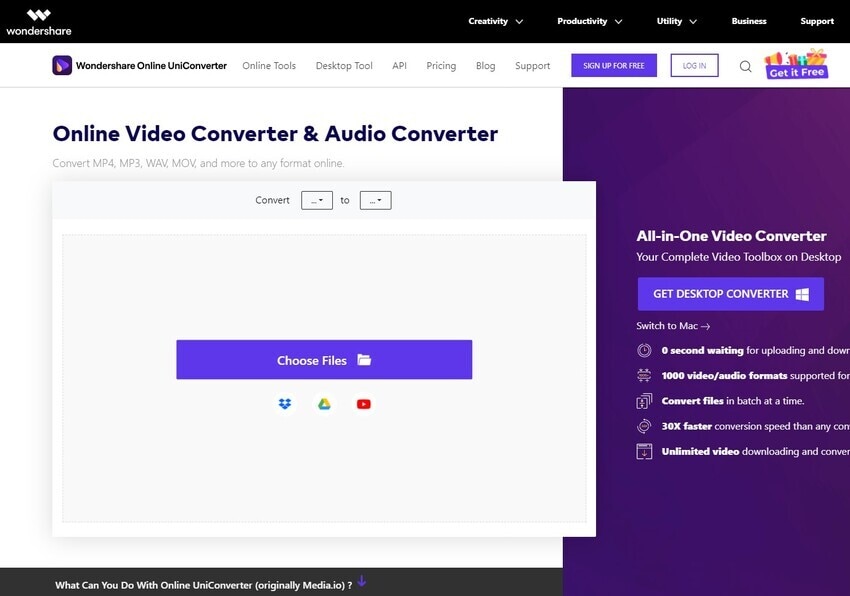Image resolution: width=850 pixels, height=596 pixels.
Task: Expand the Utility menu
Action: click(677, 21)
